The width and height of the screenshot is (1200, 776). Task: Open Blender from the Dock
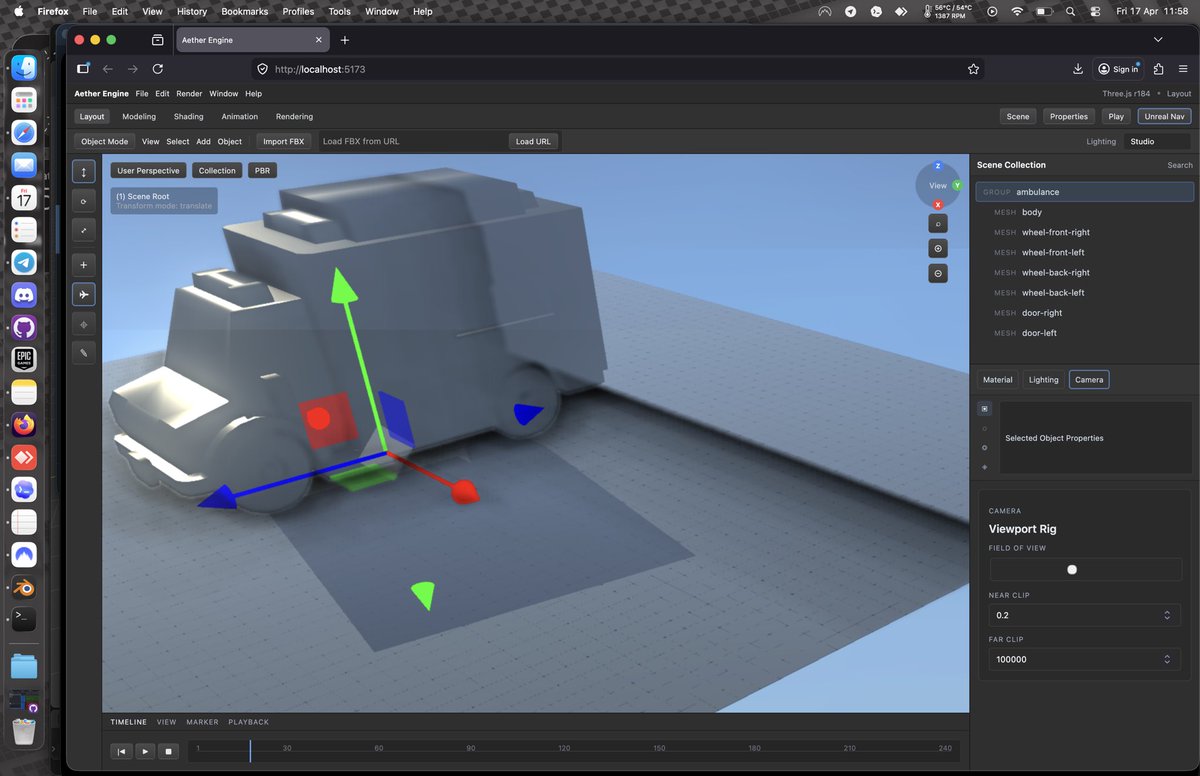tap(24, 587)
